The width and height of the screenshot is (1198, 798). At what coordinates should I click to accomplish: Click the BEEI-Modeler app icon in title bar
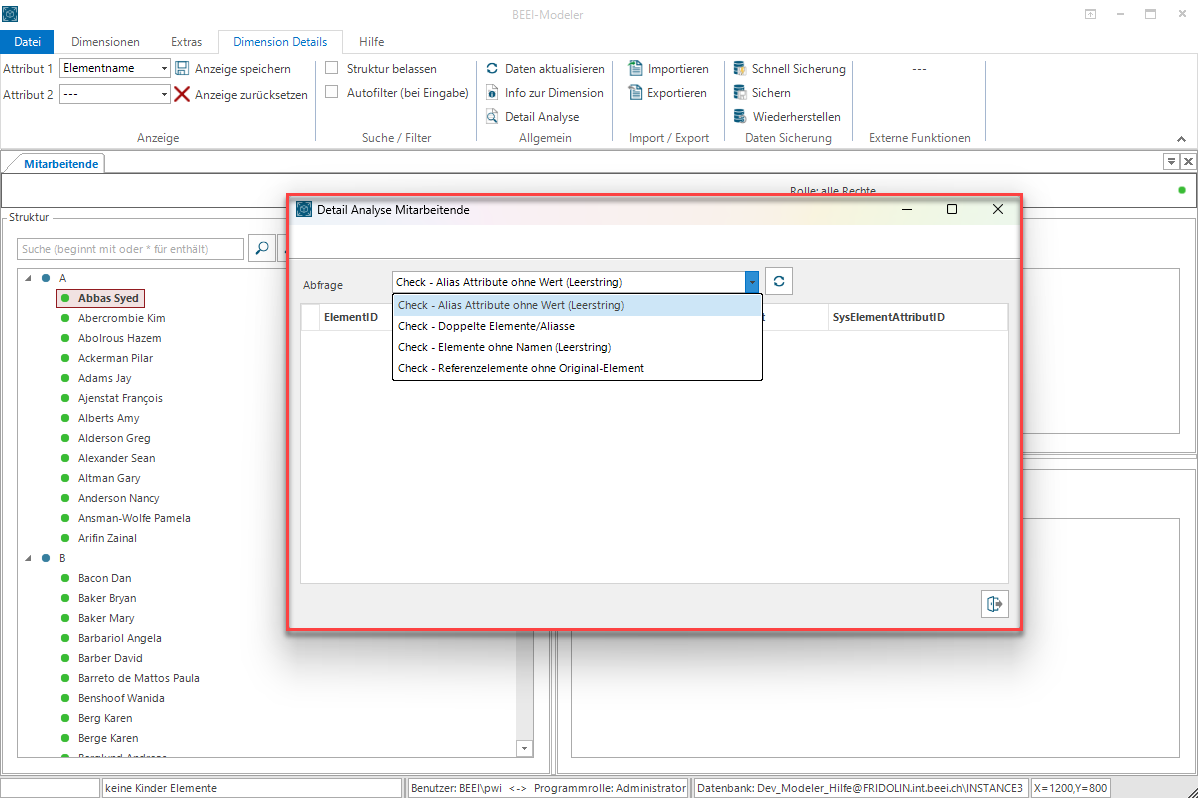(10, 14)
